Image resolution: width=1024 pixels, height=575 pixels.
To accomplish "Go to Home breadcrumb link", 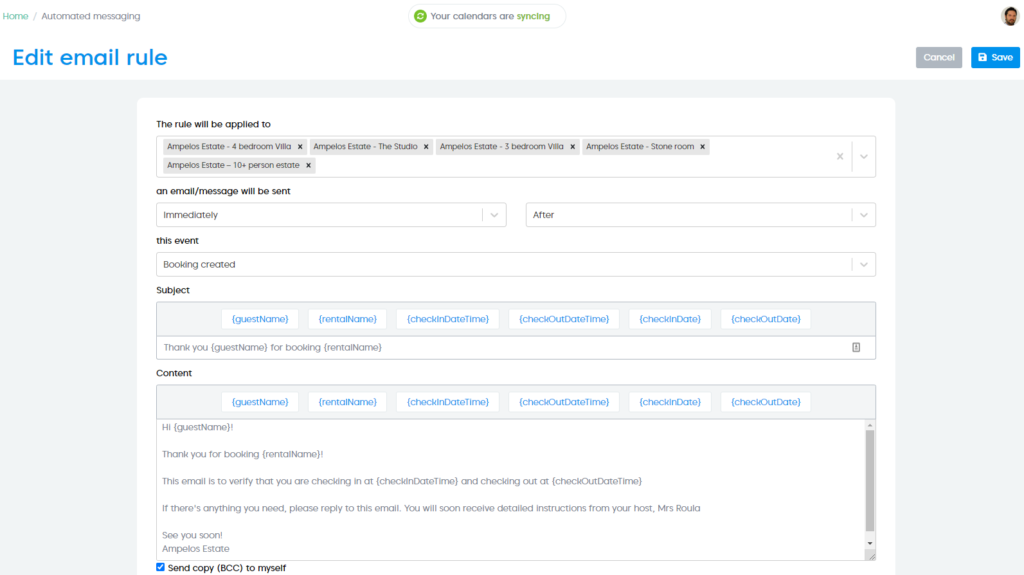I will point(15,16).
